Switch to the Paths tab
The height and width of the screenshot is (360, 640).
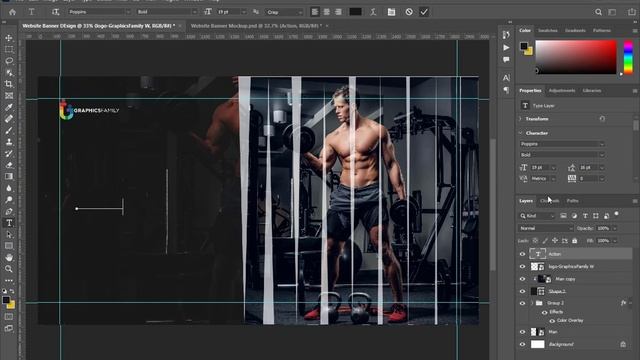click(x=573, y=201)
